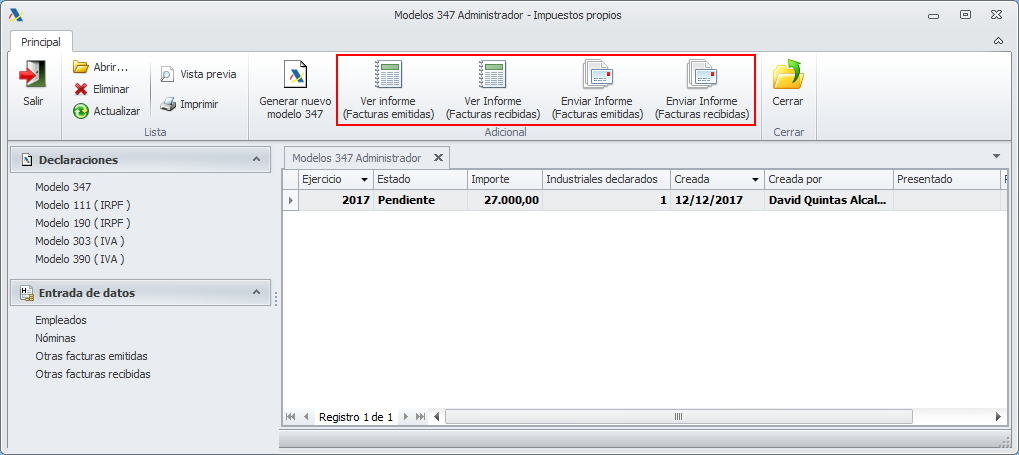This screenshot has height=455, width=1019.
Task: Open Modelo 303 ( IVA )
Action: click(80, 241)
